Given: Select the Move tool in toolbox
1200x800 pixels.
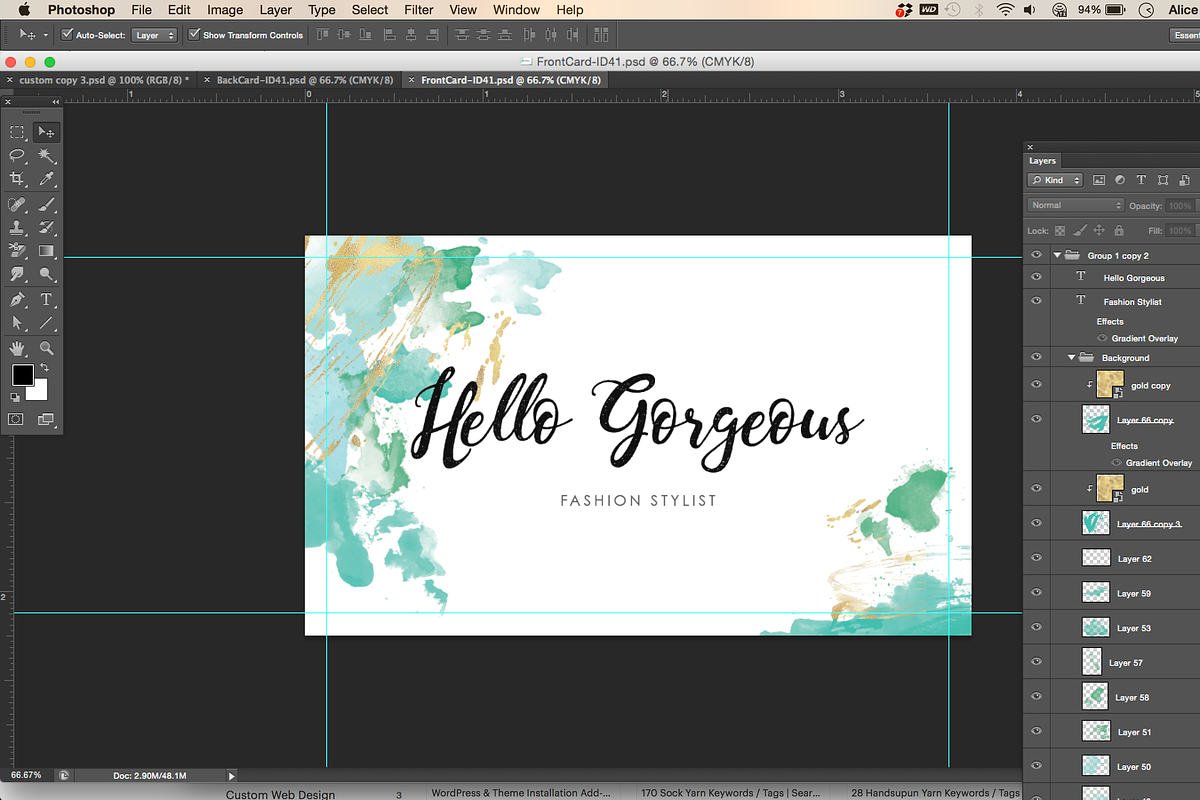Looking at the screenshot, I should 46,132.
